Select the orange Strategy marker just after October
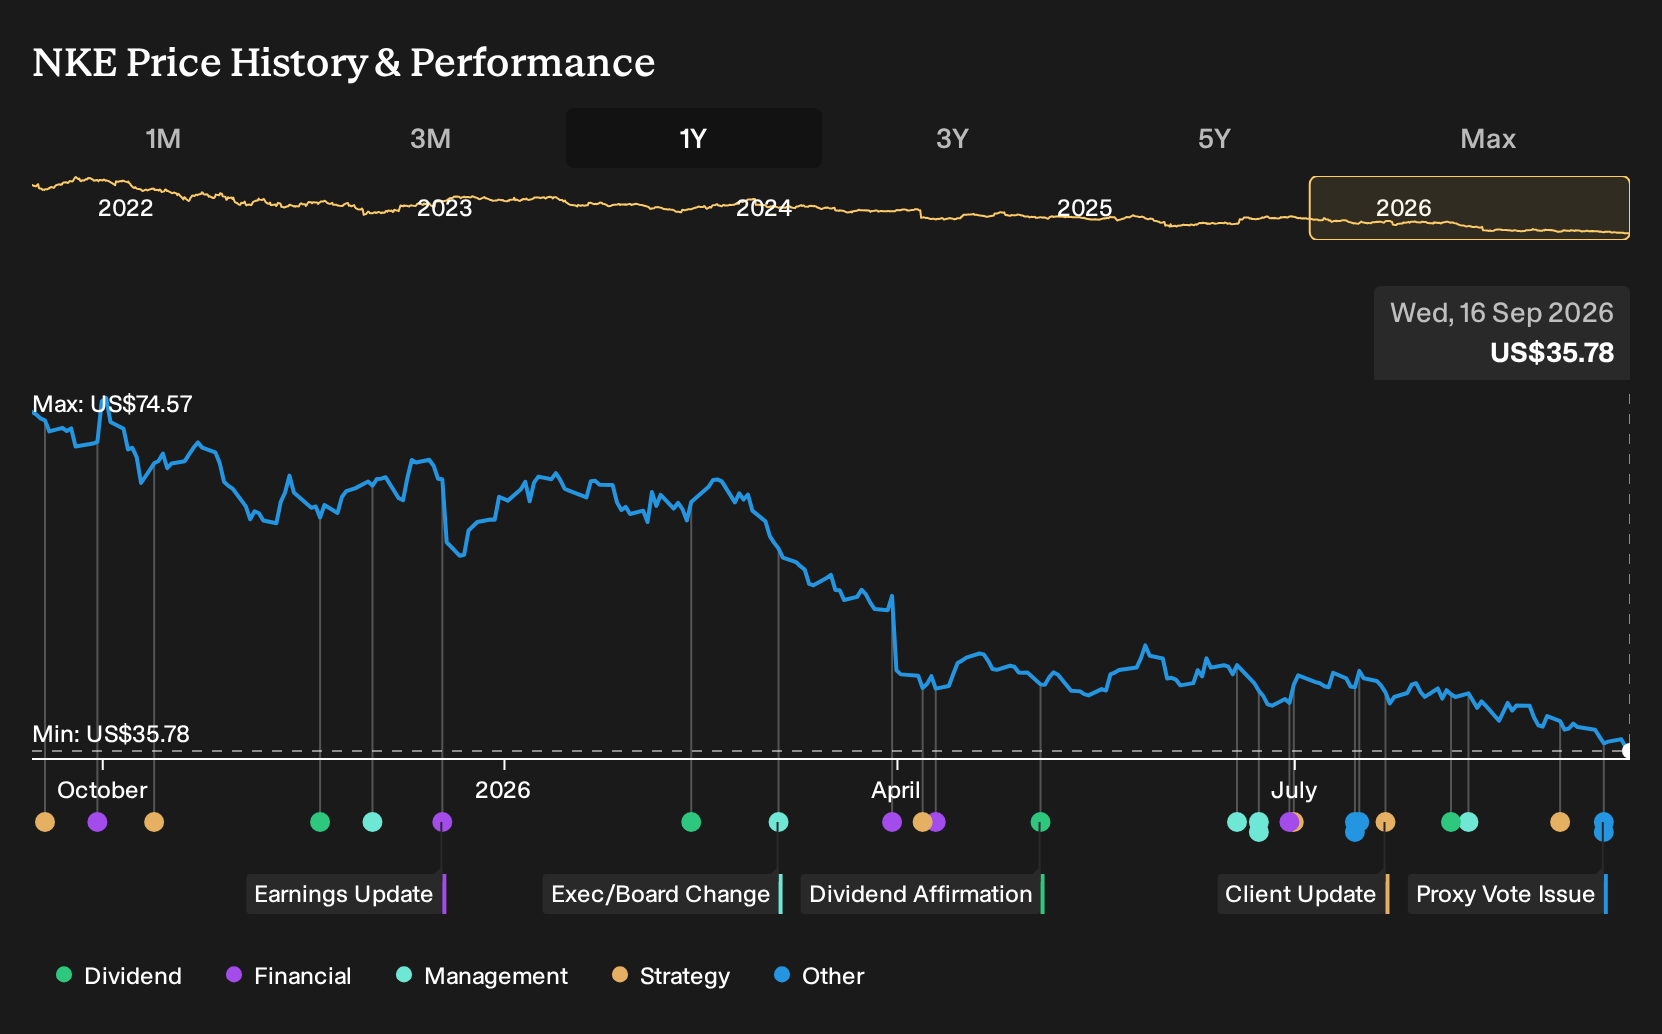 (x=154, y=822)
